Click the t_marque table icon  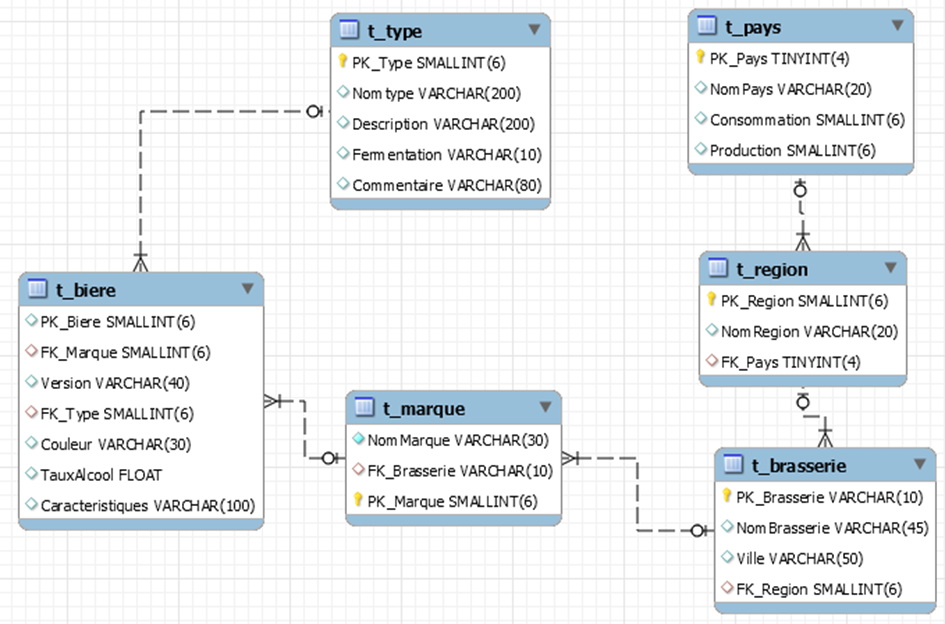point(364,408)
